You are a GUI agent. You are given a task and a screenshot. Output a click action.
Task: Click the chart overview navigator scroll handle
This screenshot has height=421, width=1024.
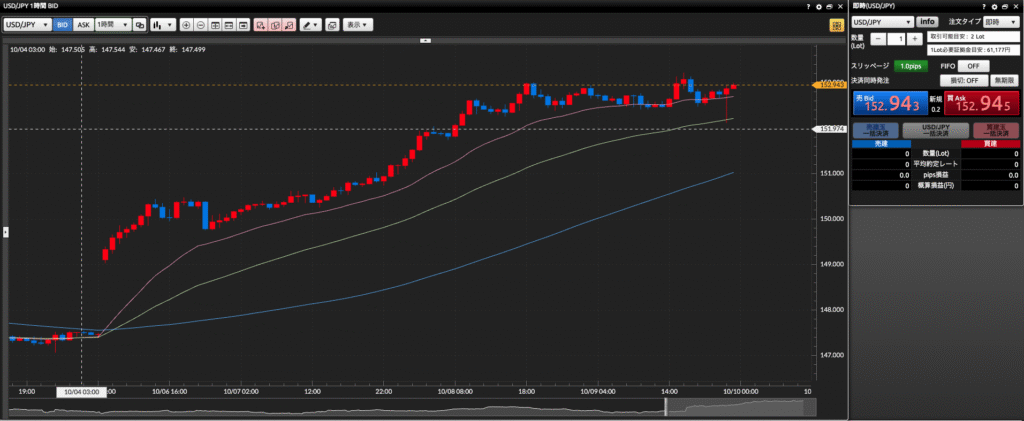click(x=666, y=406)
